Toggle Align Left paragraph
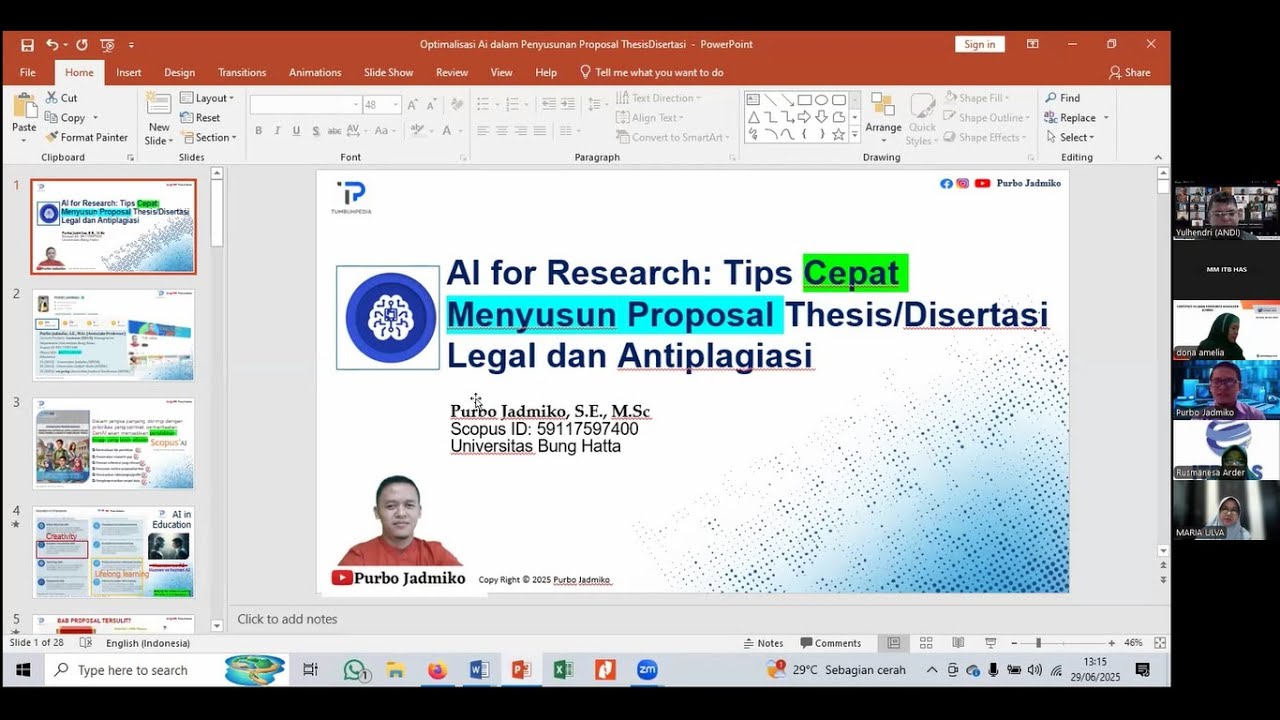 click(483, 131)
